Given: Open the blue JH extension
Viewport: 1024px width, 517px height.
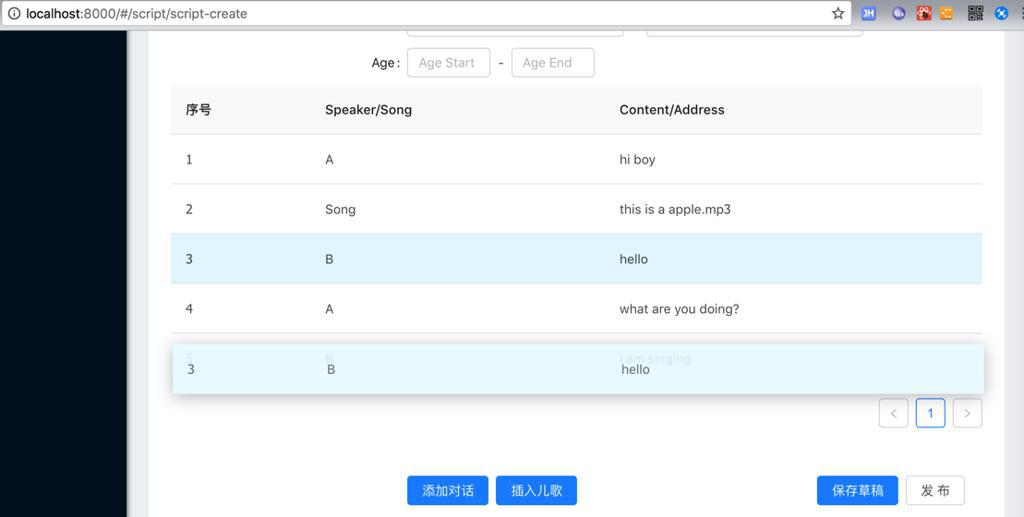Looking at the screenshot, I should point(869,14).
